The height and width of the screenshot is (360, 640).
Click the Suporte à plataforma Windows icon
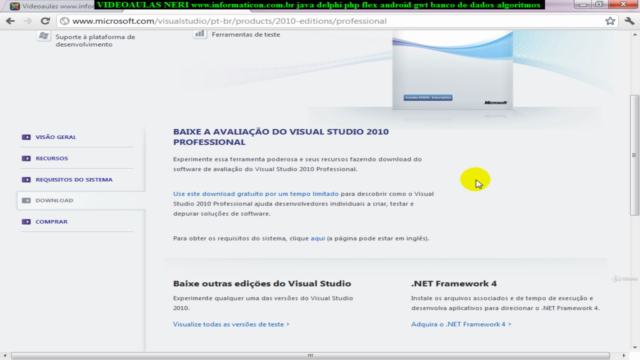point(44,36)
